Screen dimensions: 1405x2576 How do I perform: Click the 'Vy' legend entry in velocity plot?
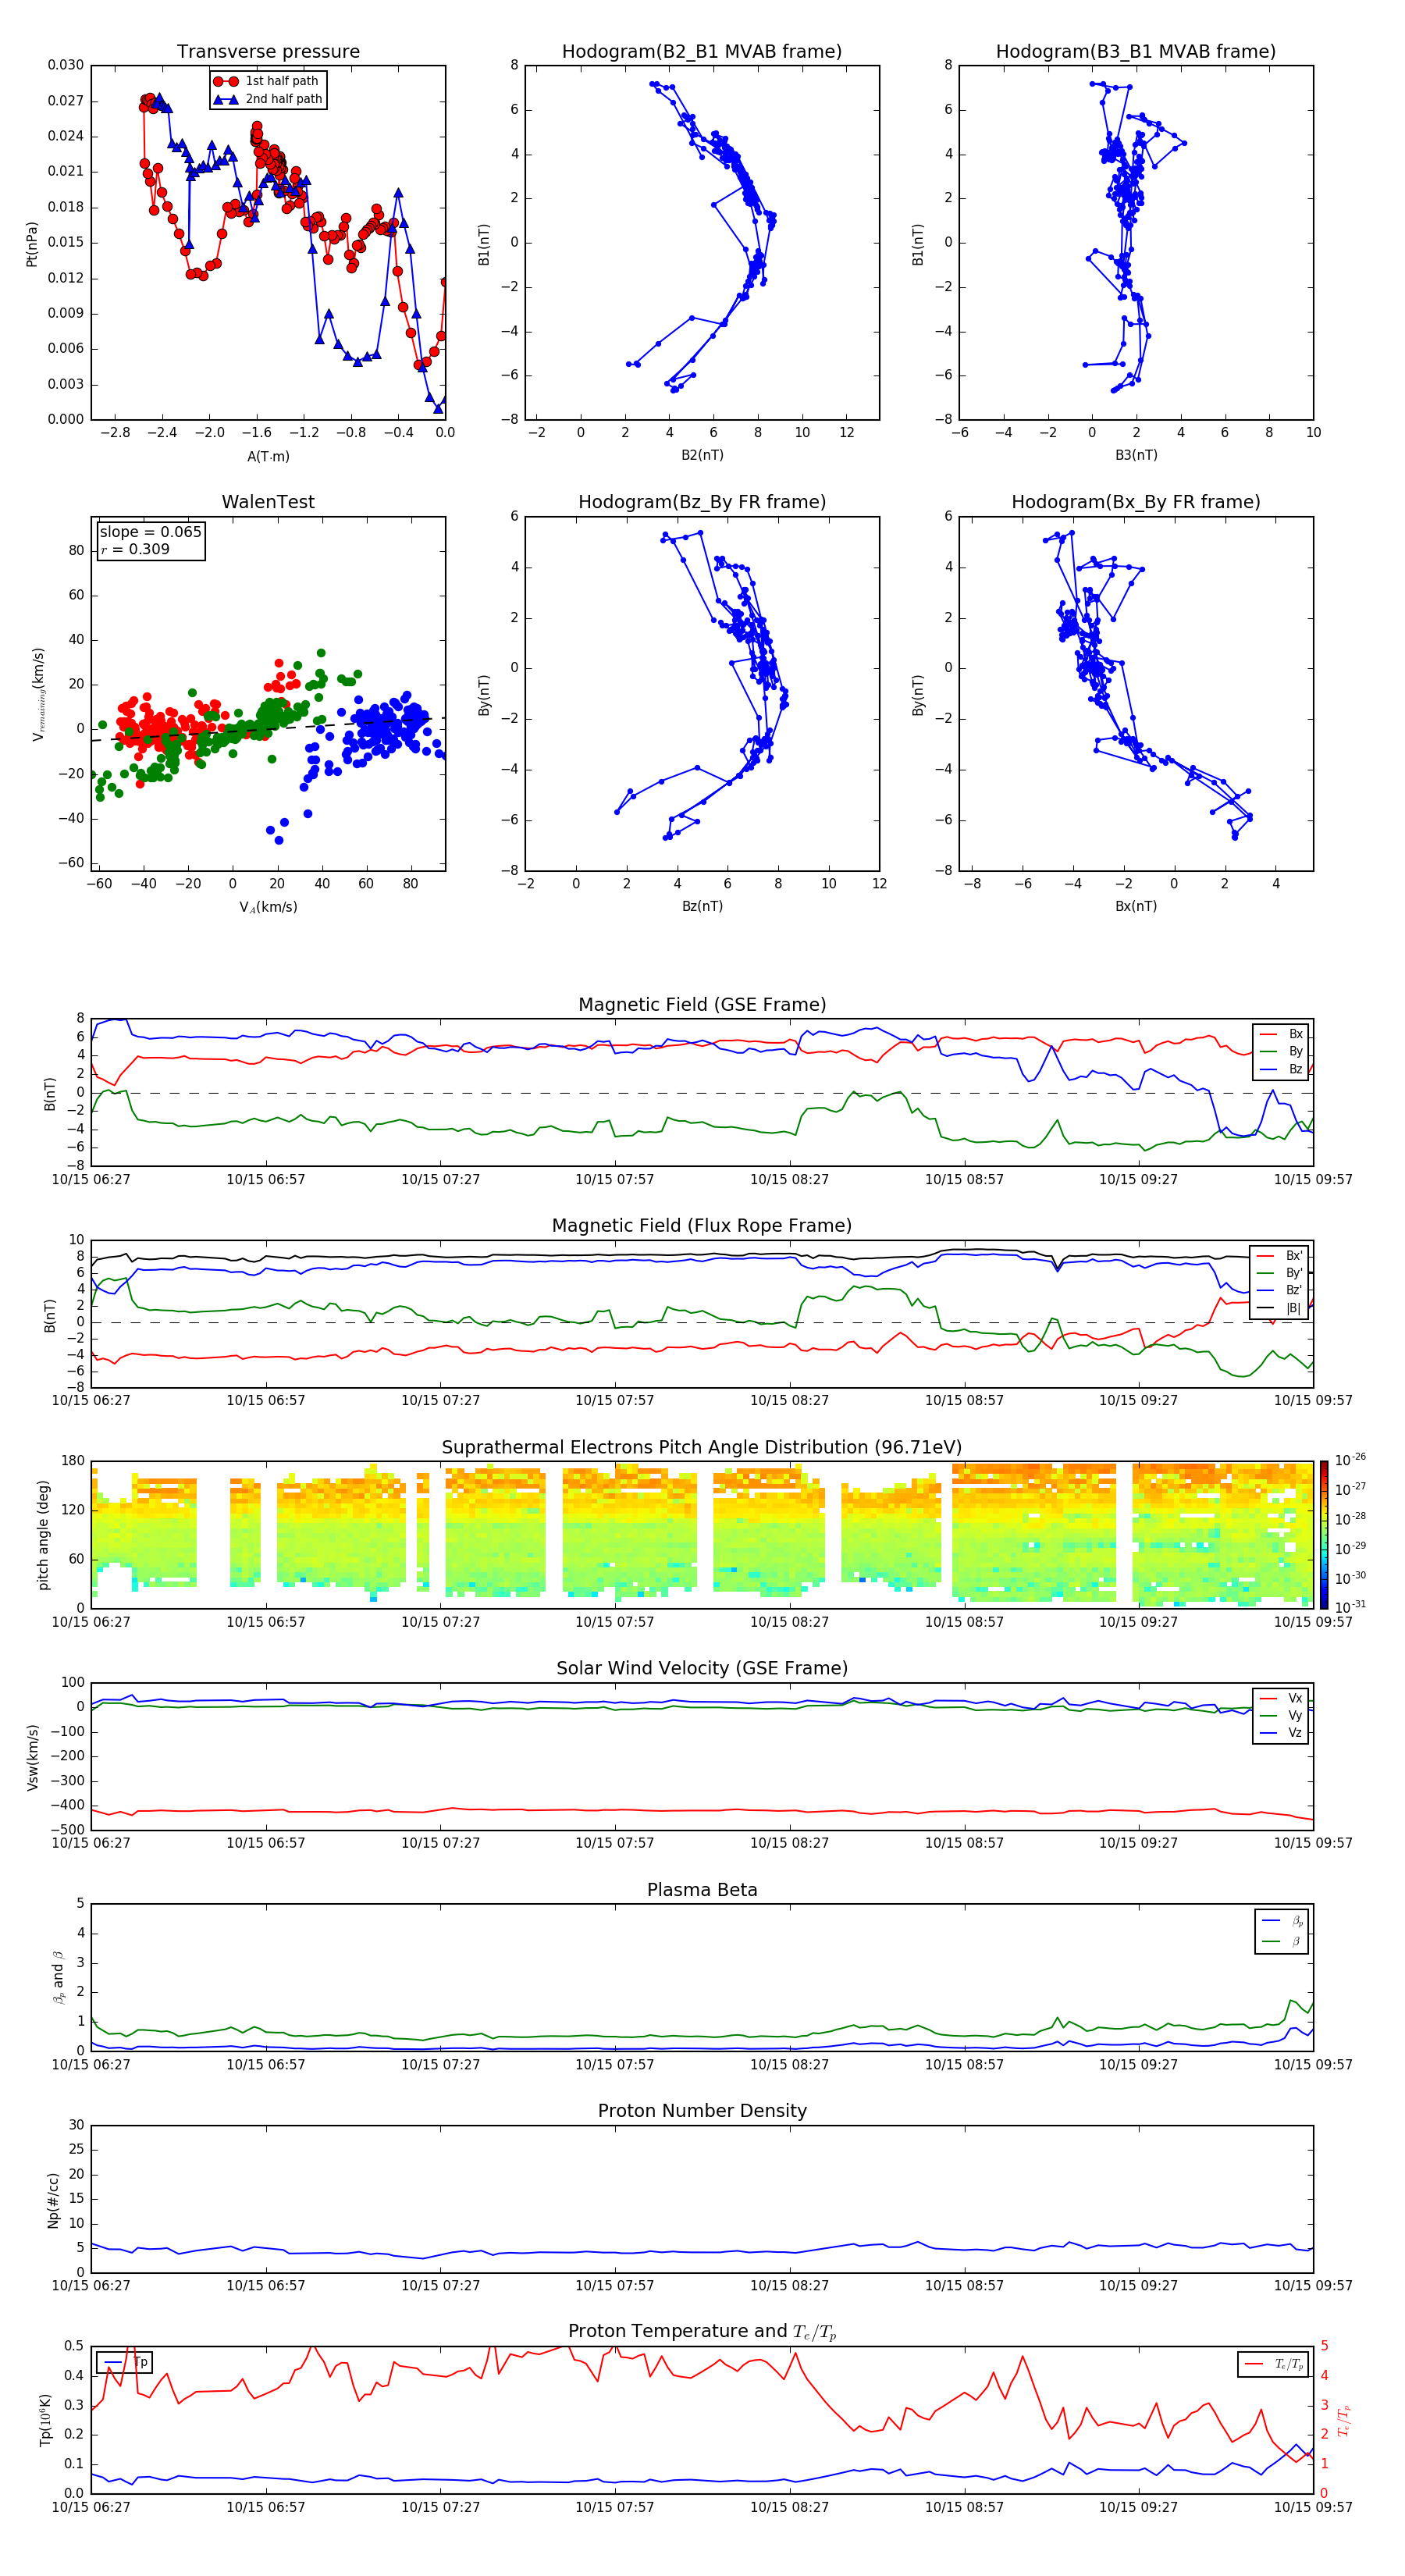point(1281,1715)
